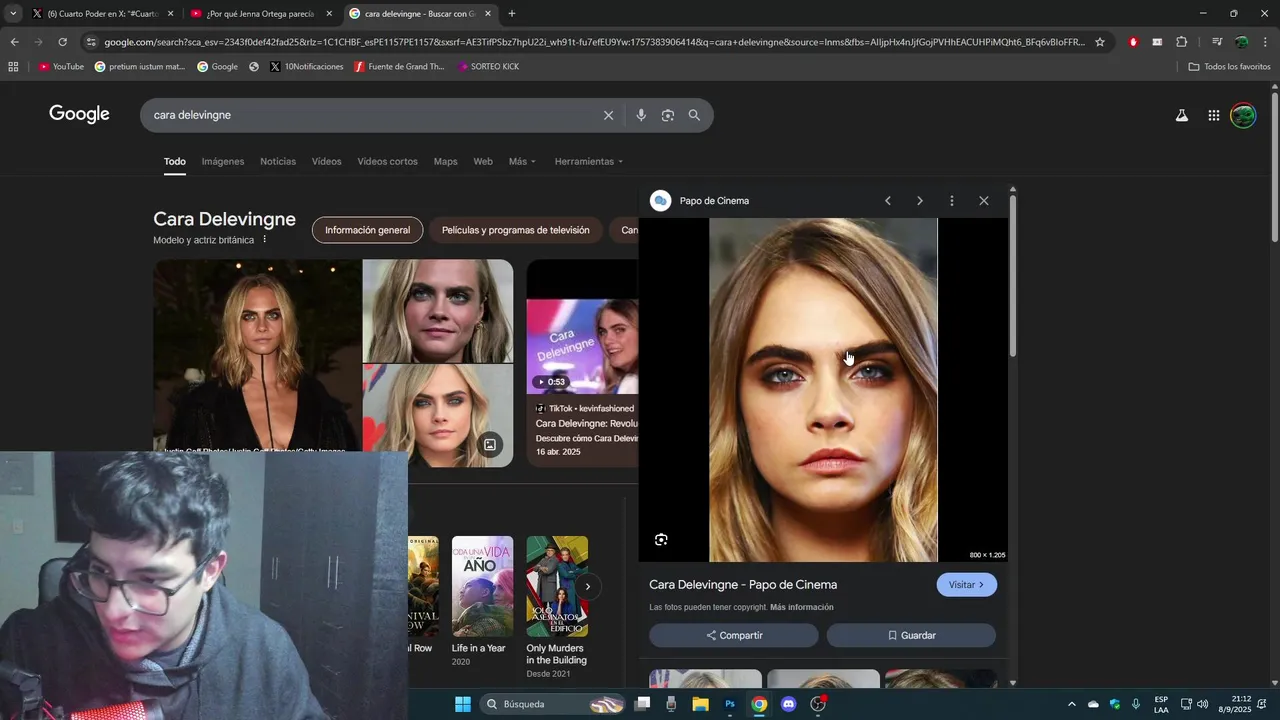
Task: Open Fuente de Grand Th... bookmark
Action: pos(399,67)
